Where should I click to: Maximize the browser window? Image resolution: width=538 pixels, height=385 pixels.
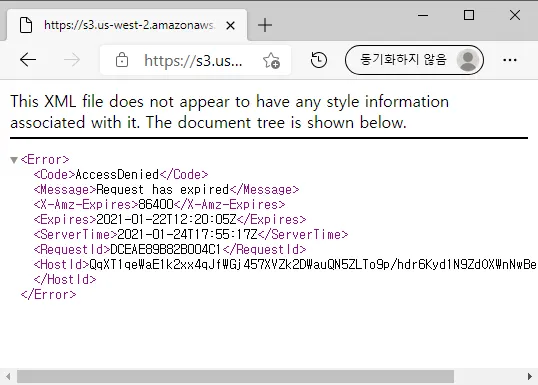tap(469, 15)
